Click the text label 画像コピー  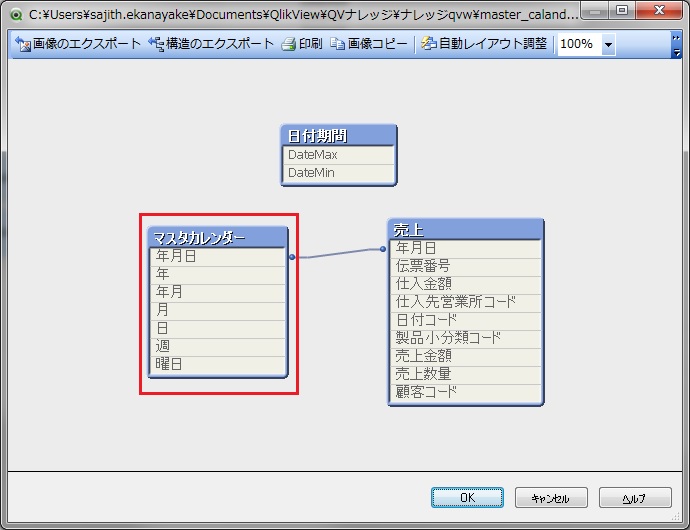point(378,44)
